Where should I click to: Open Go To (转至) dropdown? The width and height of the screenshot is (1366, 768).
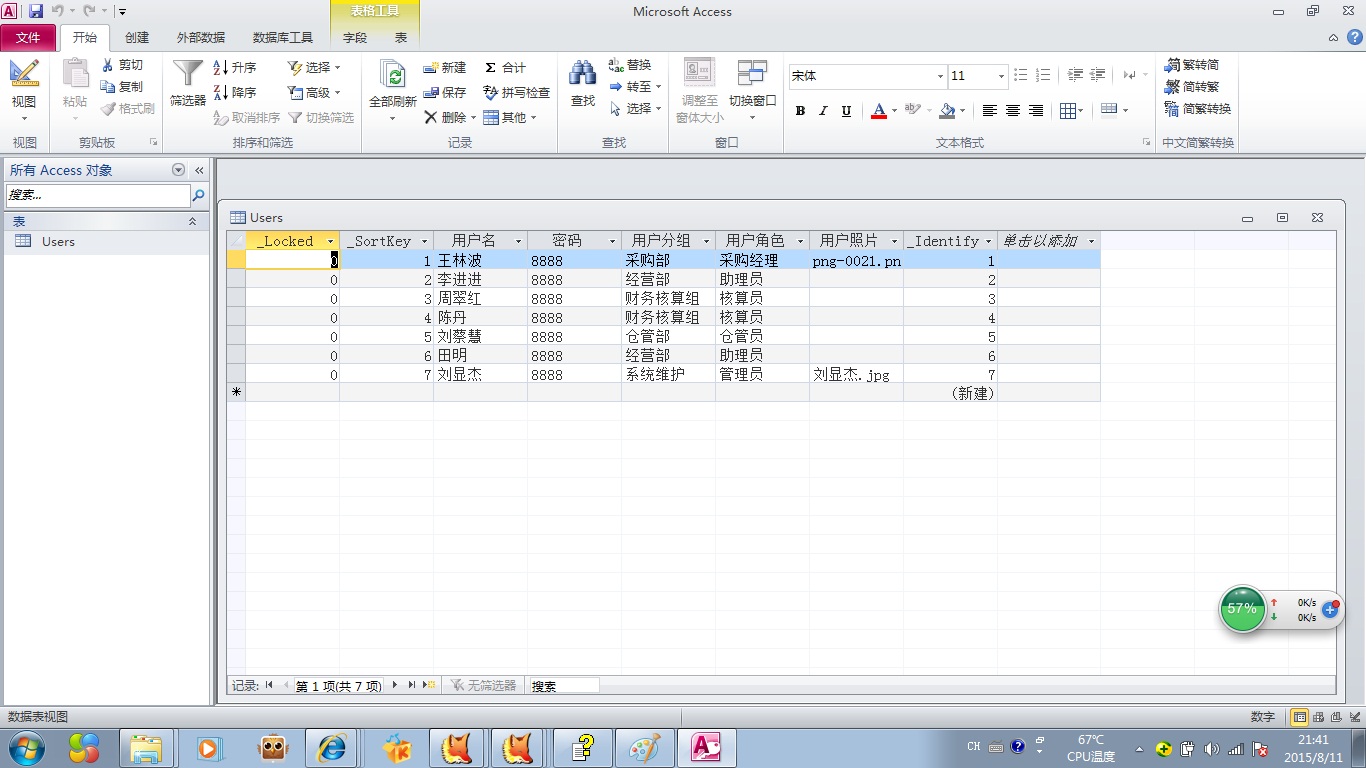click(x=635, y=87)
